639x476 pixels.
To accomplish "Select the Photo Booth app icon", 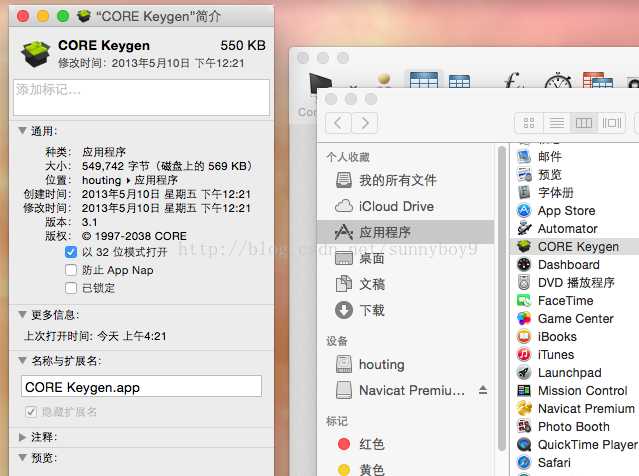I will [524, 427].
